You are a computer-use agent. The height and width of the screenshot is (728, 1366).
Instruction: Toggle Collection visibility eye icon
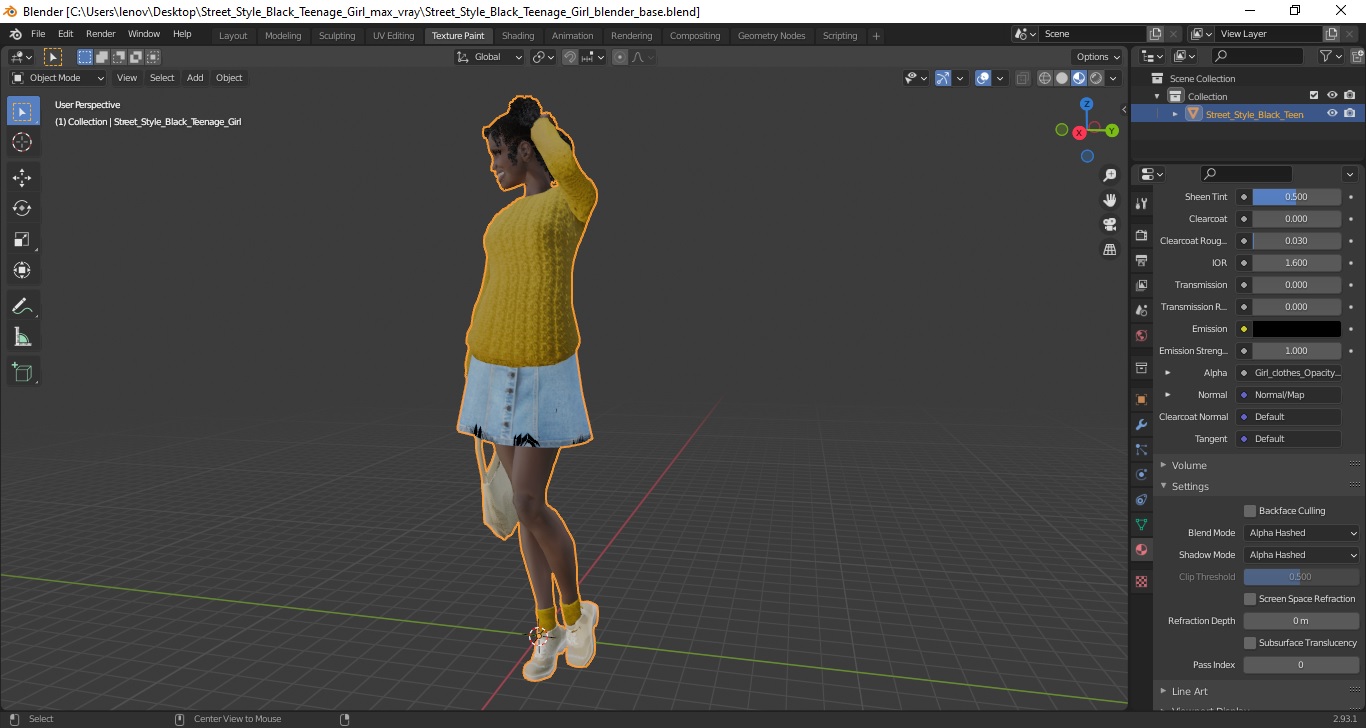click(1332, 96)
